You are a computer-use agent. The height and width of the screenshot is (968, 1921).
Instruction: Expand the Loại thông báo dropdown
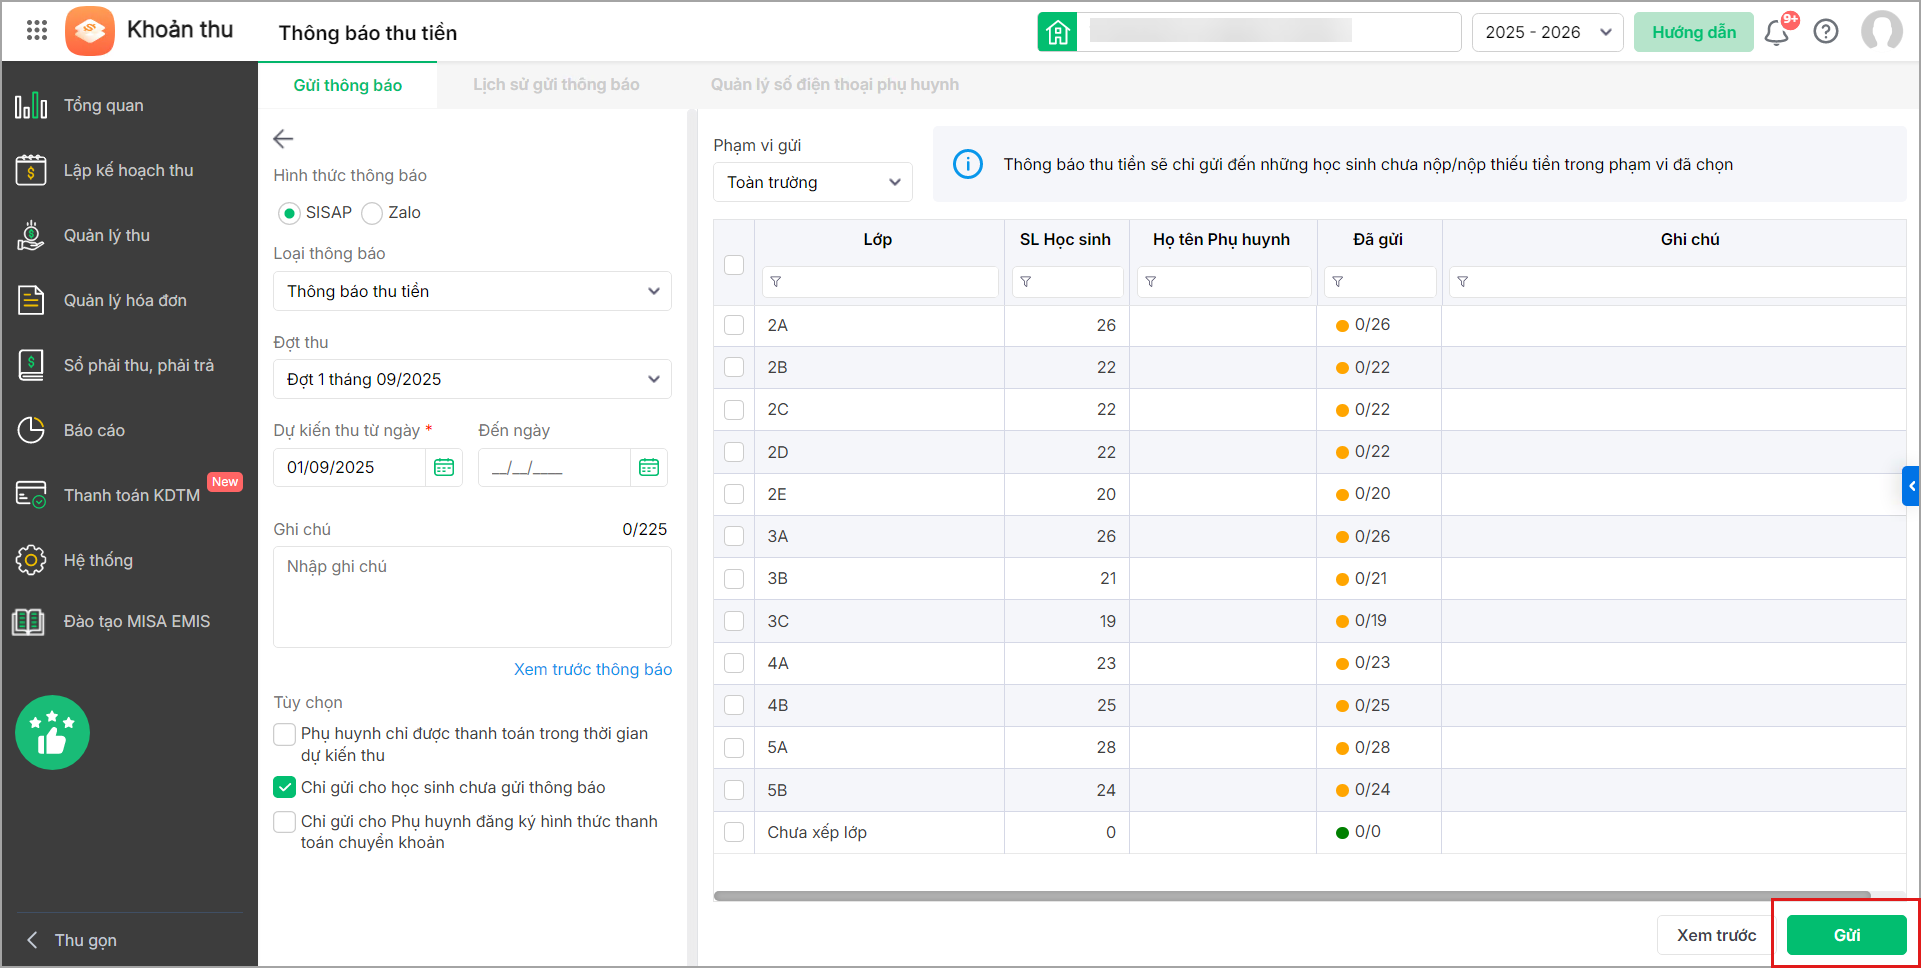click(472, 291)
